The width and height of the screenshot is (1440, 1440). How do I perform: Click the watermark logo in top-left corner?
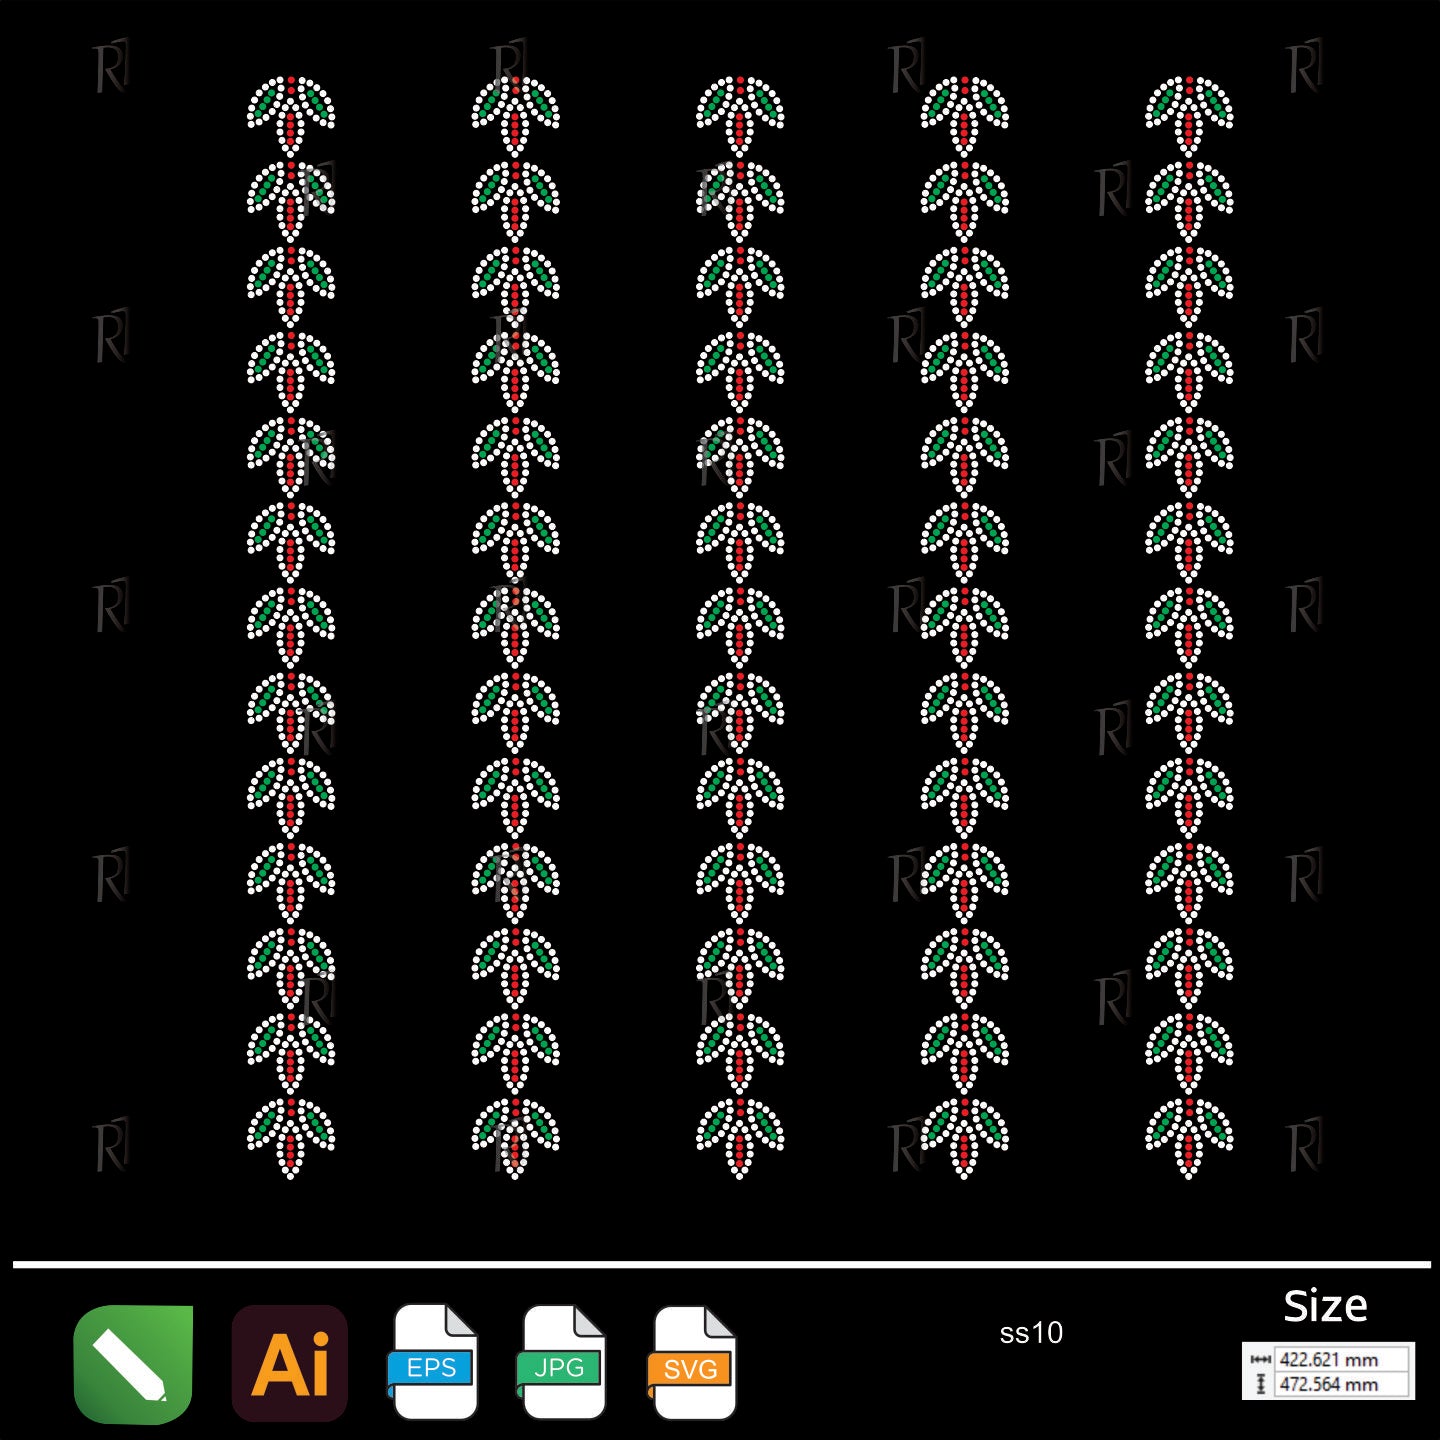[x=111, y=67]
